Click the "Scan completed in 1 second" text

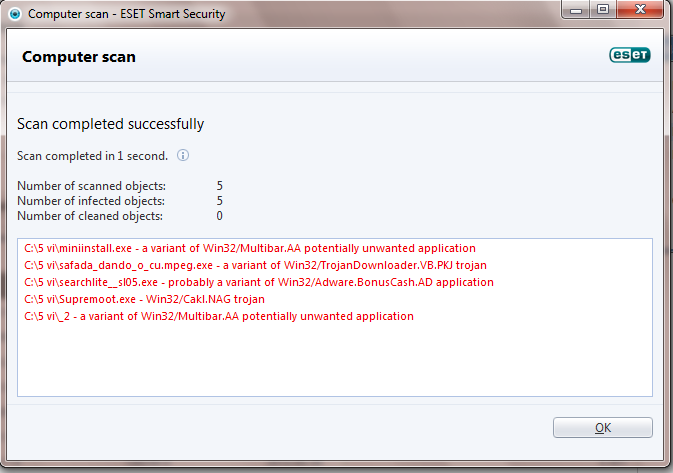pos(93,156)
